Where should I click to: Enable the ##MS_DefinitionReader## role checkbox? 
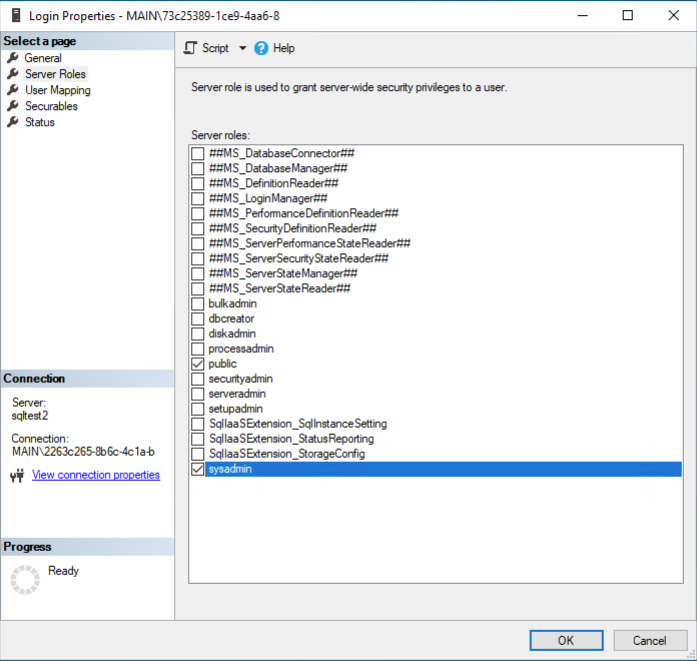(x=197, y=184)
